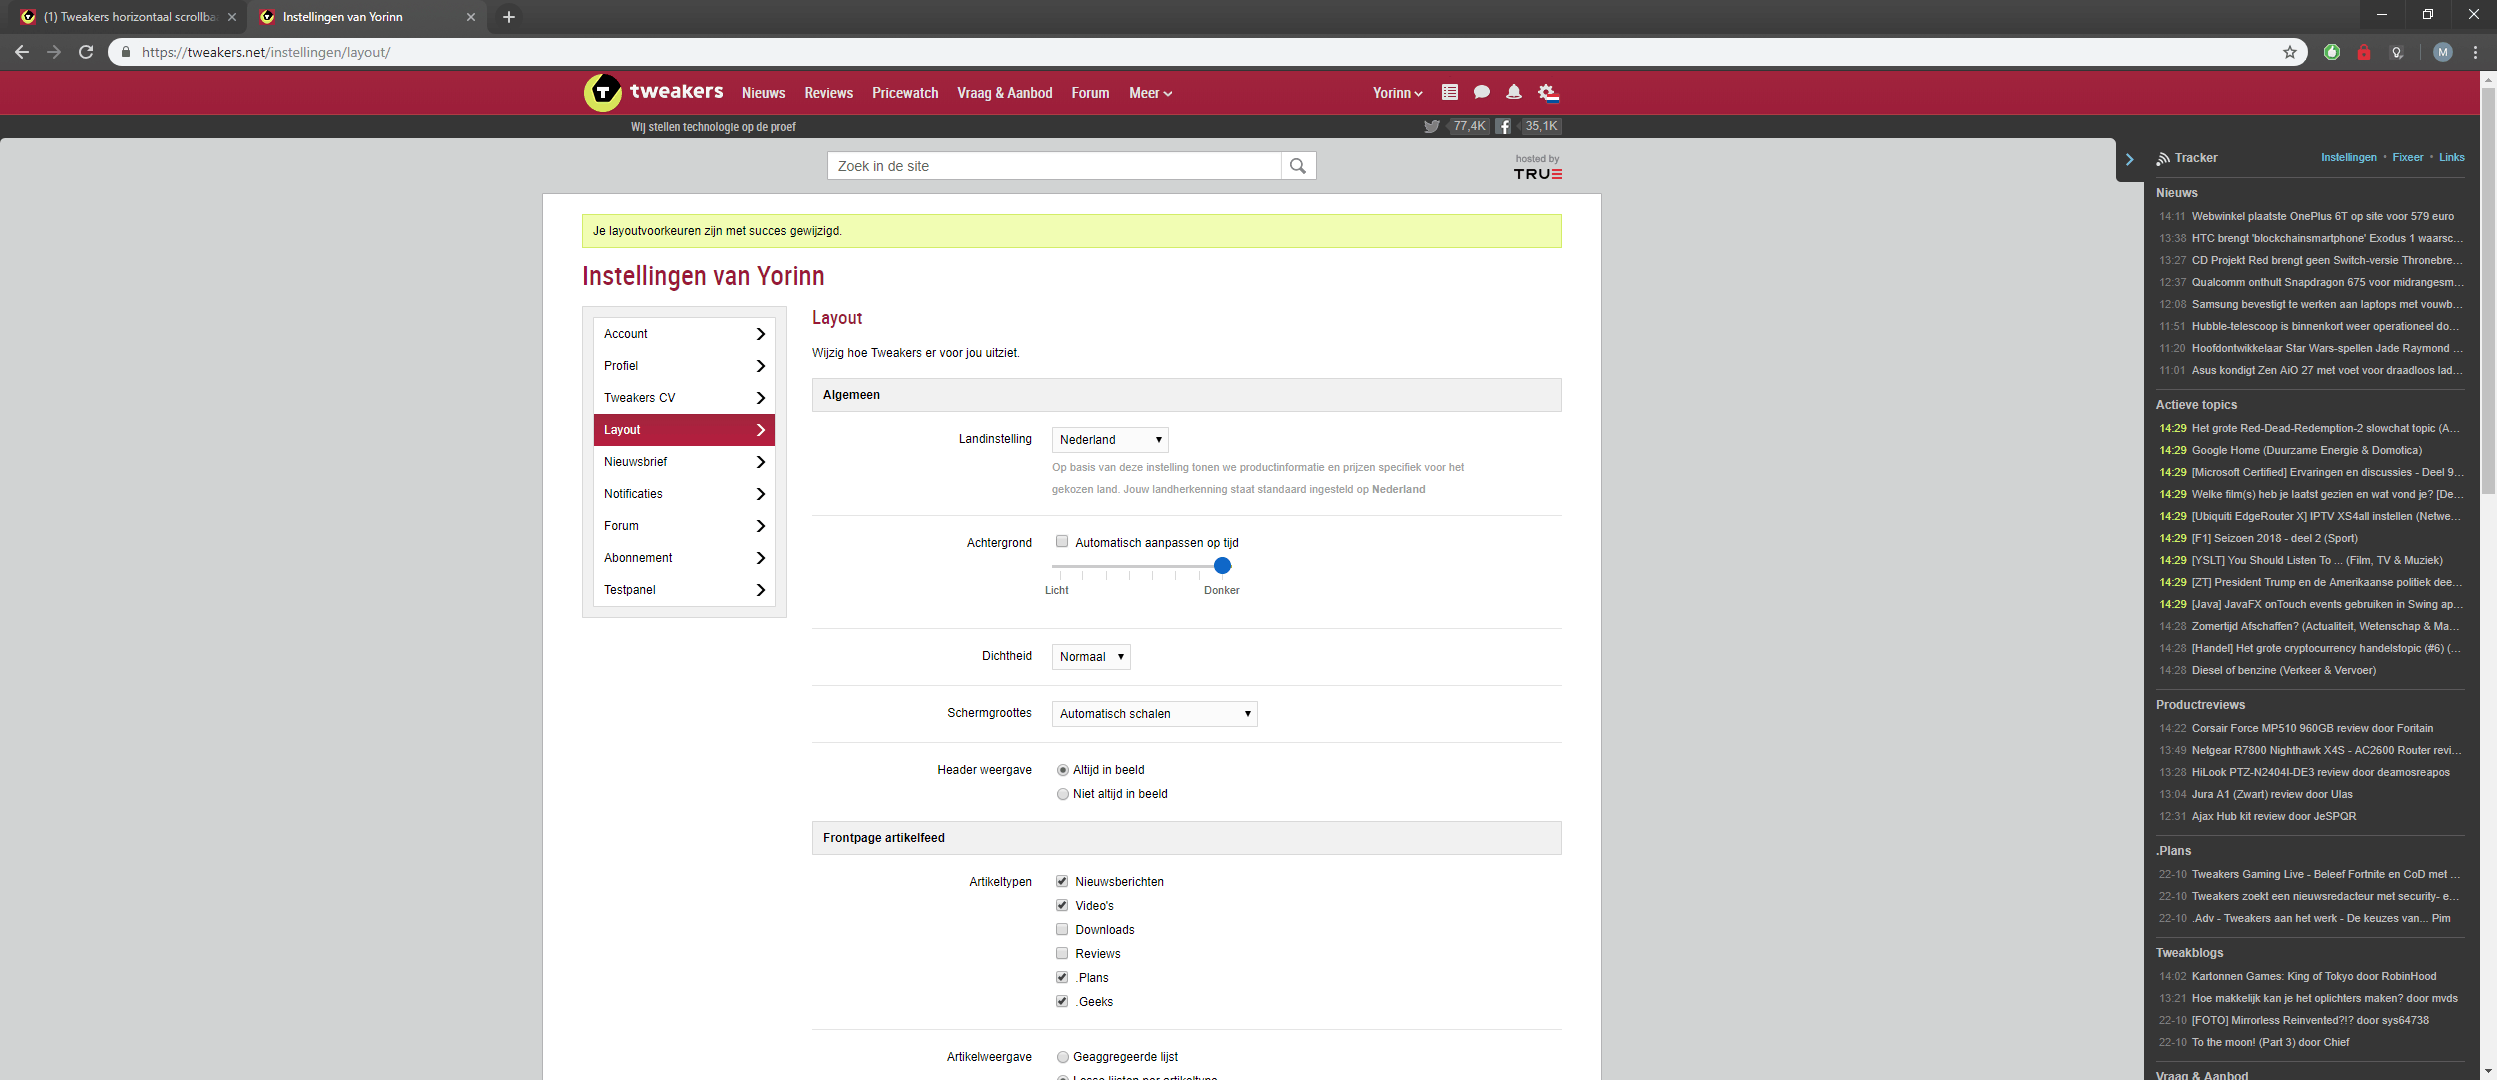2497x1080 pixels.
Task: Select 'Niet altijd in beeld' radio button
Action: coord(1063,794)
